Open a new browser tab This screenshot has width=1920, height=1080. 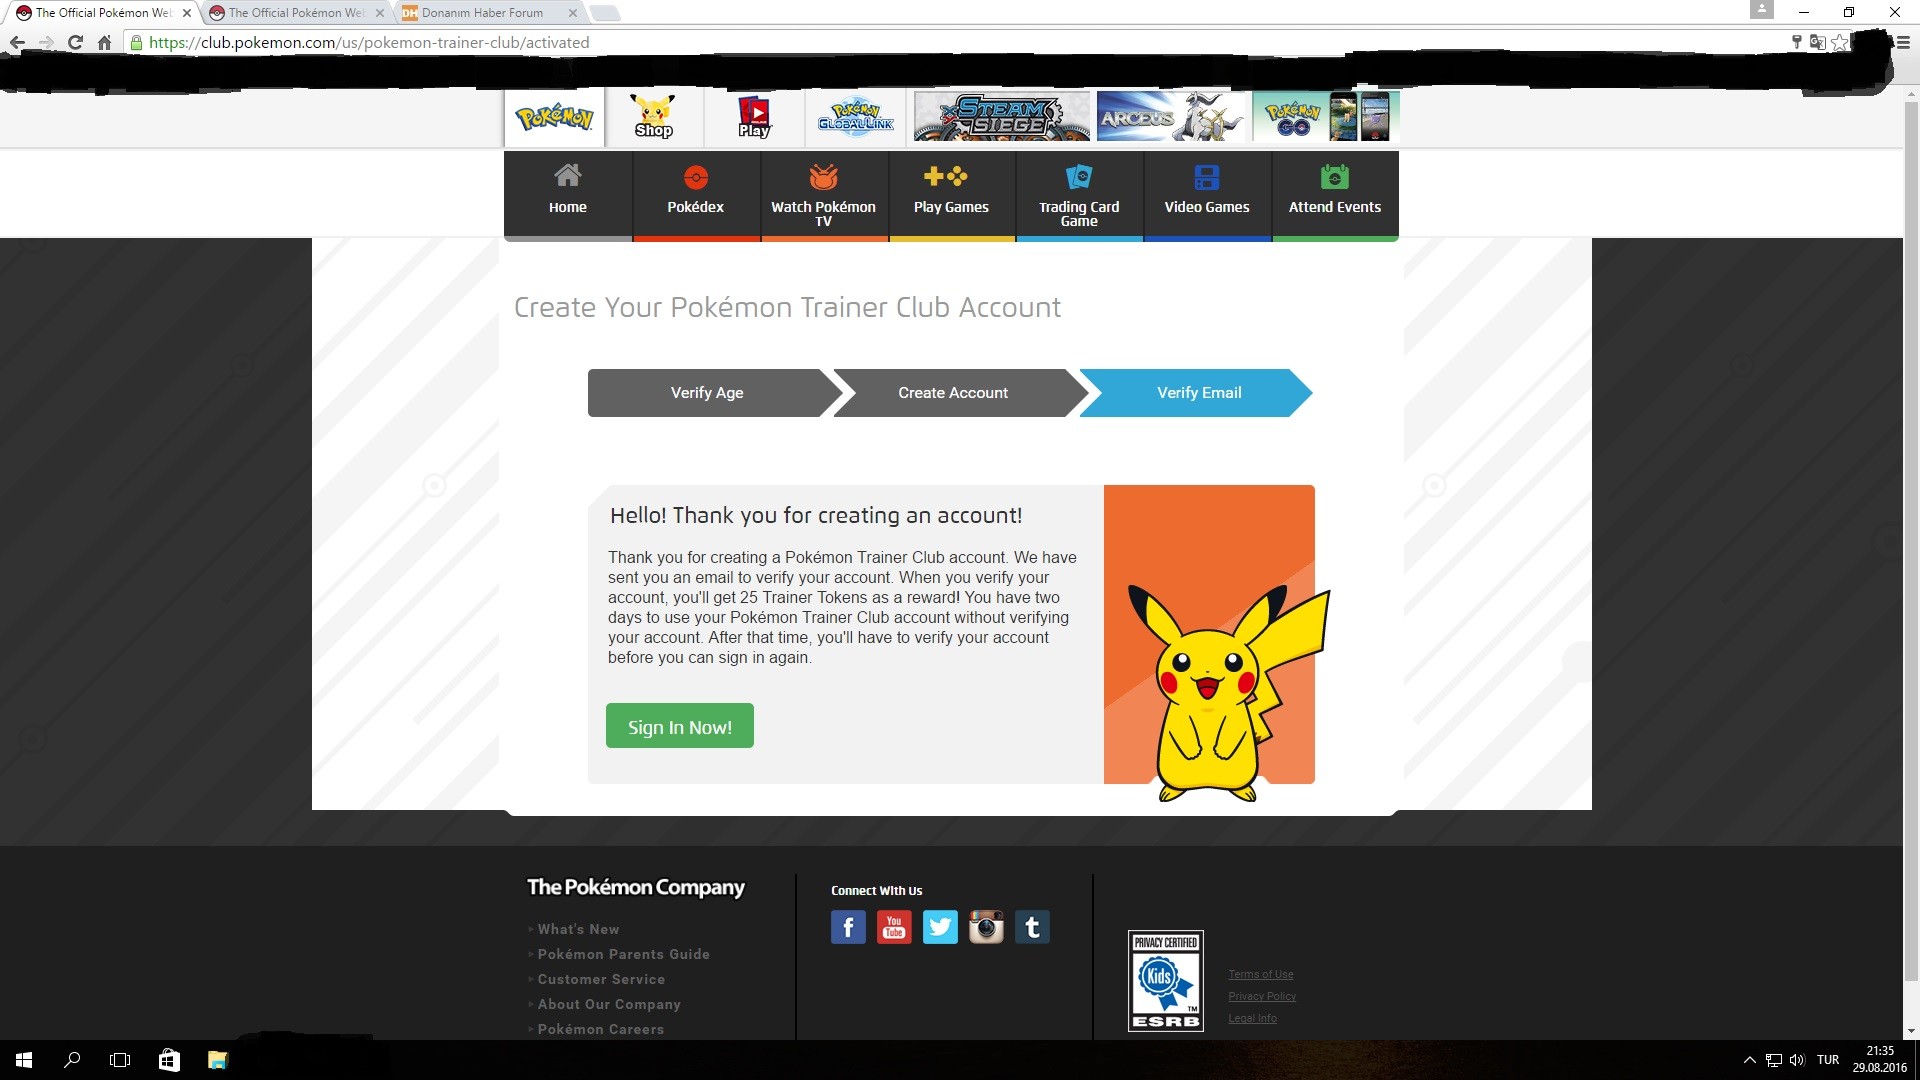tap(605, 13)
